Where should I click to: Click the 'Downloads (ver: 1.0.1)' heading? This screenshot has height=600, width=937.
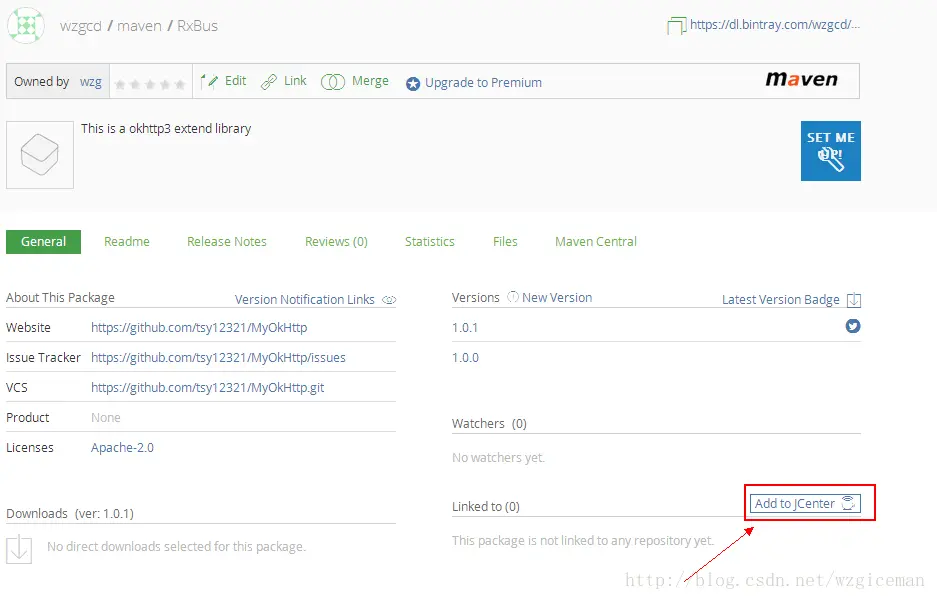pyautogui.click(x=70, y=513)
